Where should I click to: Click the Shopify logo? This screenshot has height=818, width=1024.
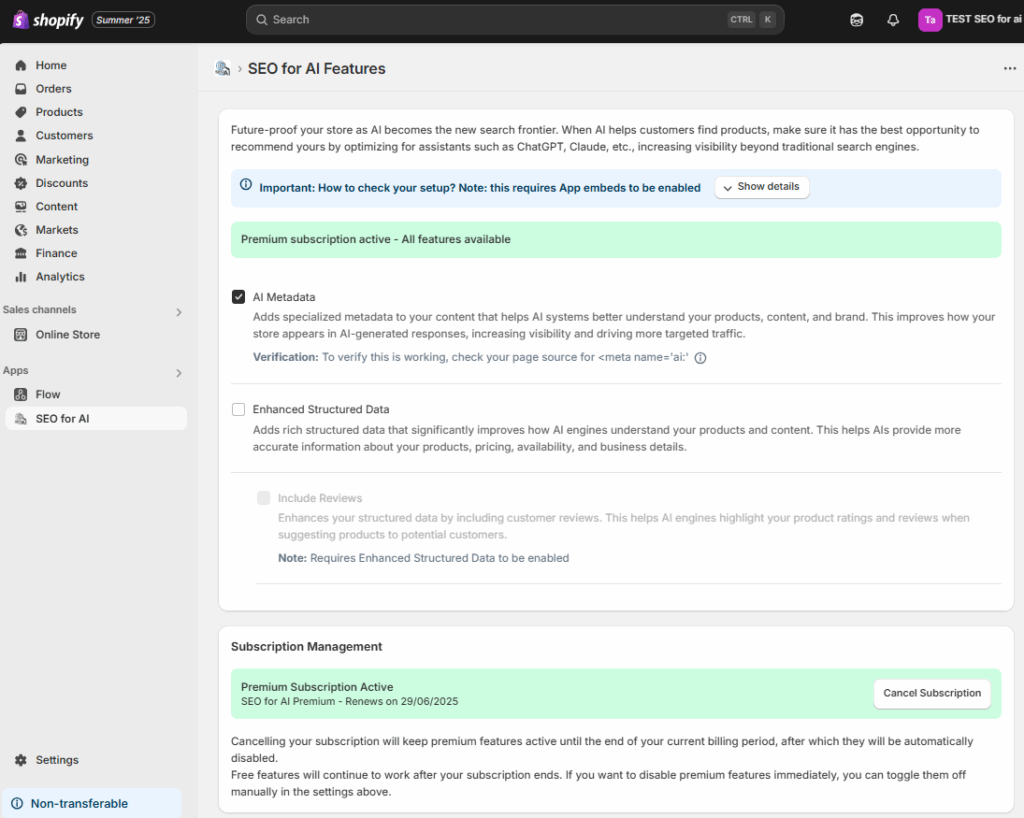click(x=48, y=20)
